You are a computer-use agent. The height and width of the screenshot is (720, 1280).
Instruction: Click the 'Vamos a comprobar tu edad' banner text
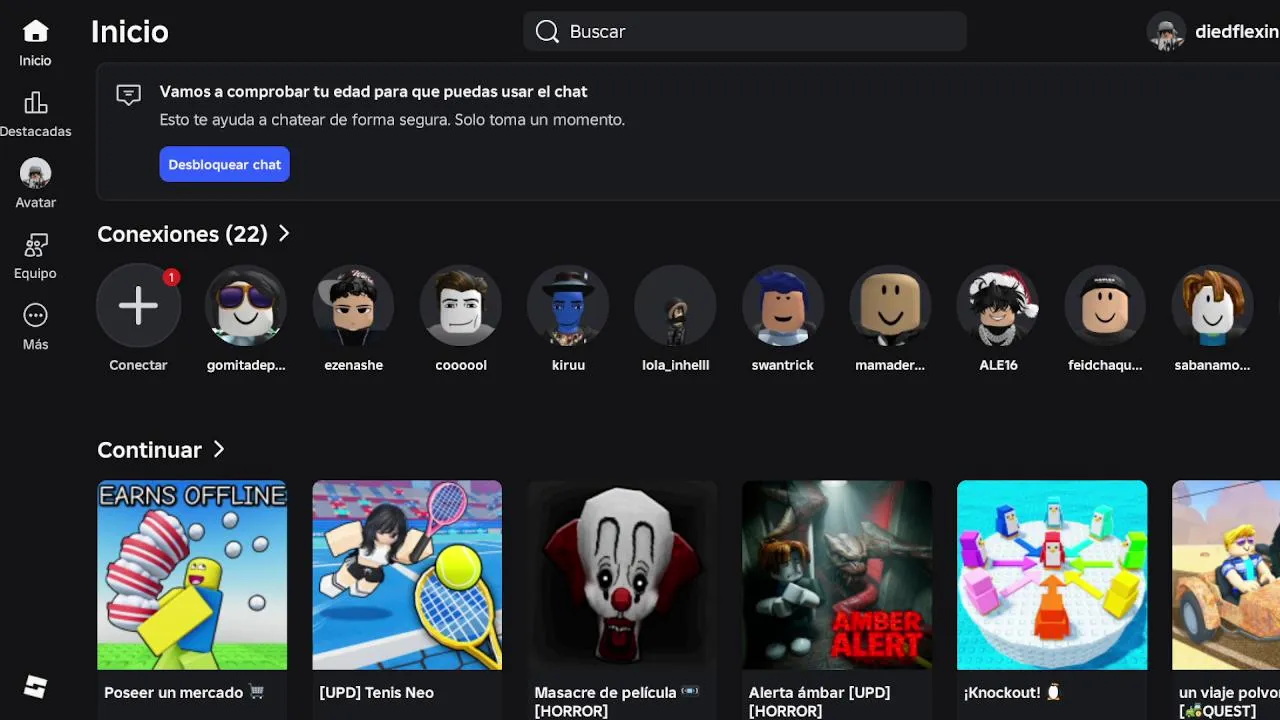(373, 92)
